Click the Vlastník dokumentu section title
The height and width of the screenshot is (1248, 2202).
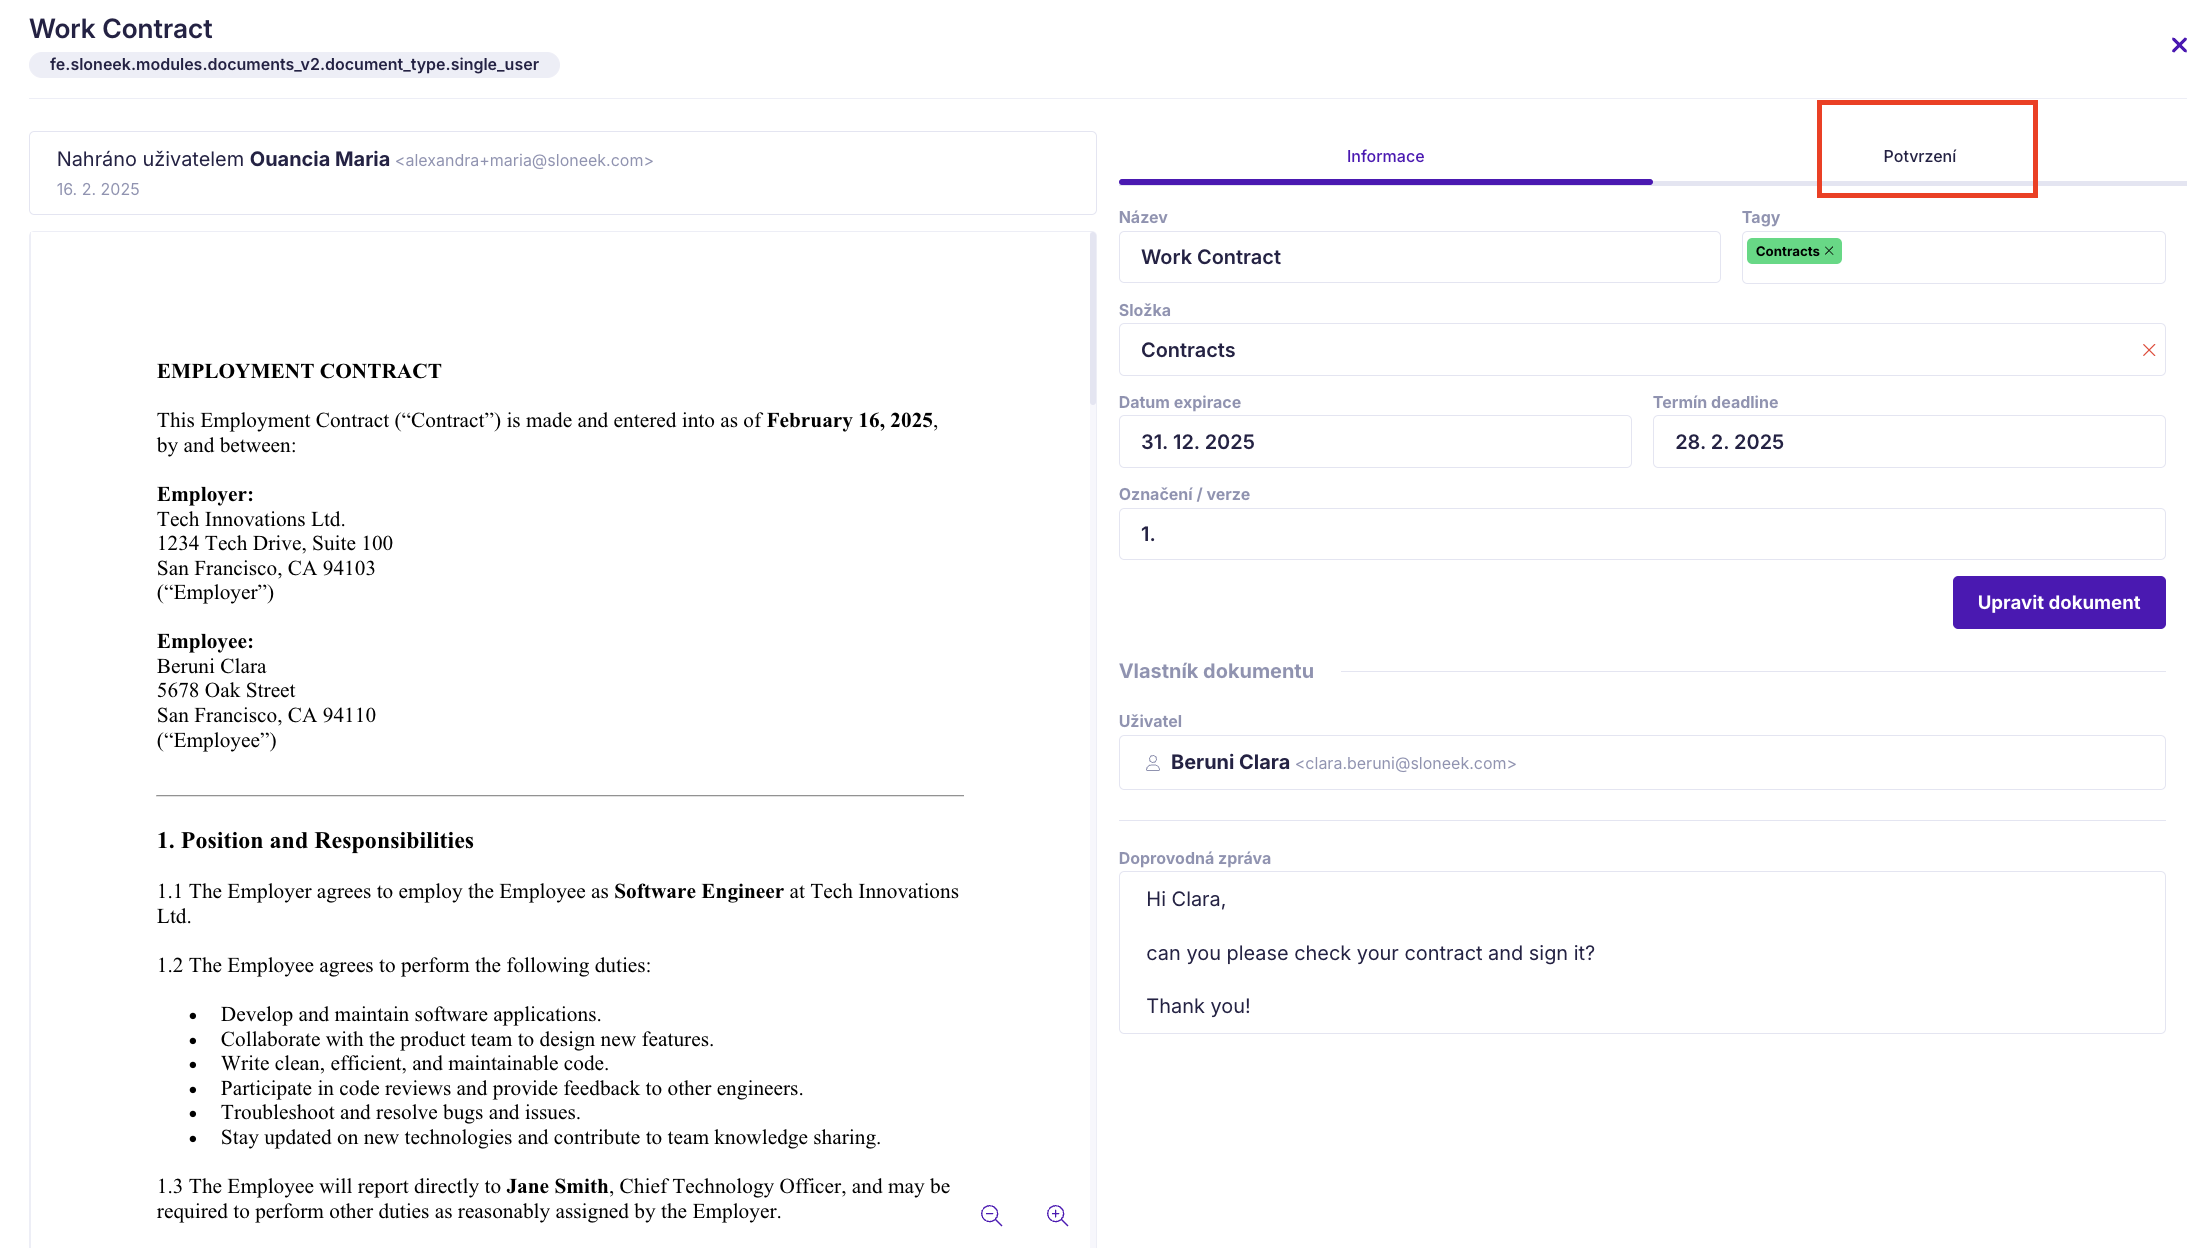(1216, 671)
